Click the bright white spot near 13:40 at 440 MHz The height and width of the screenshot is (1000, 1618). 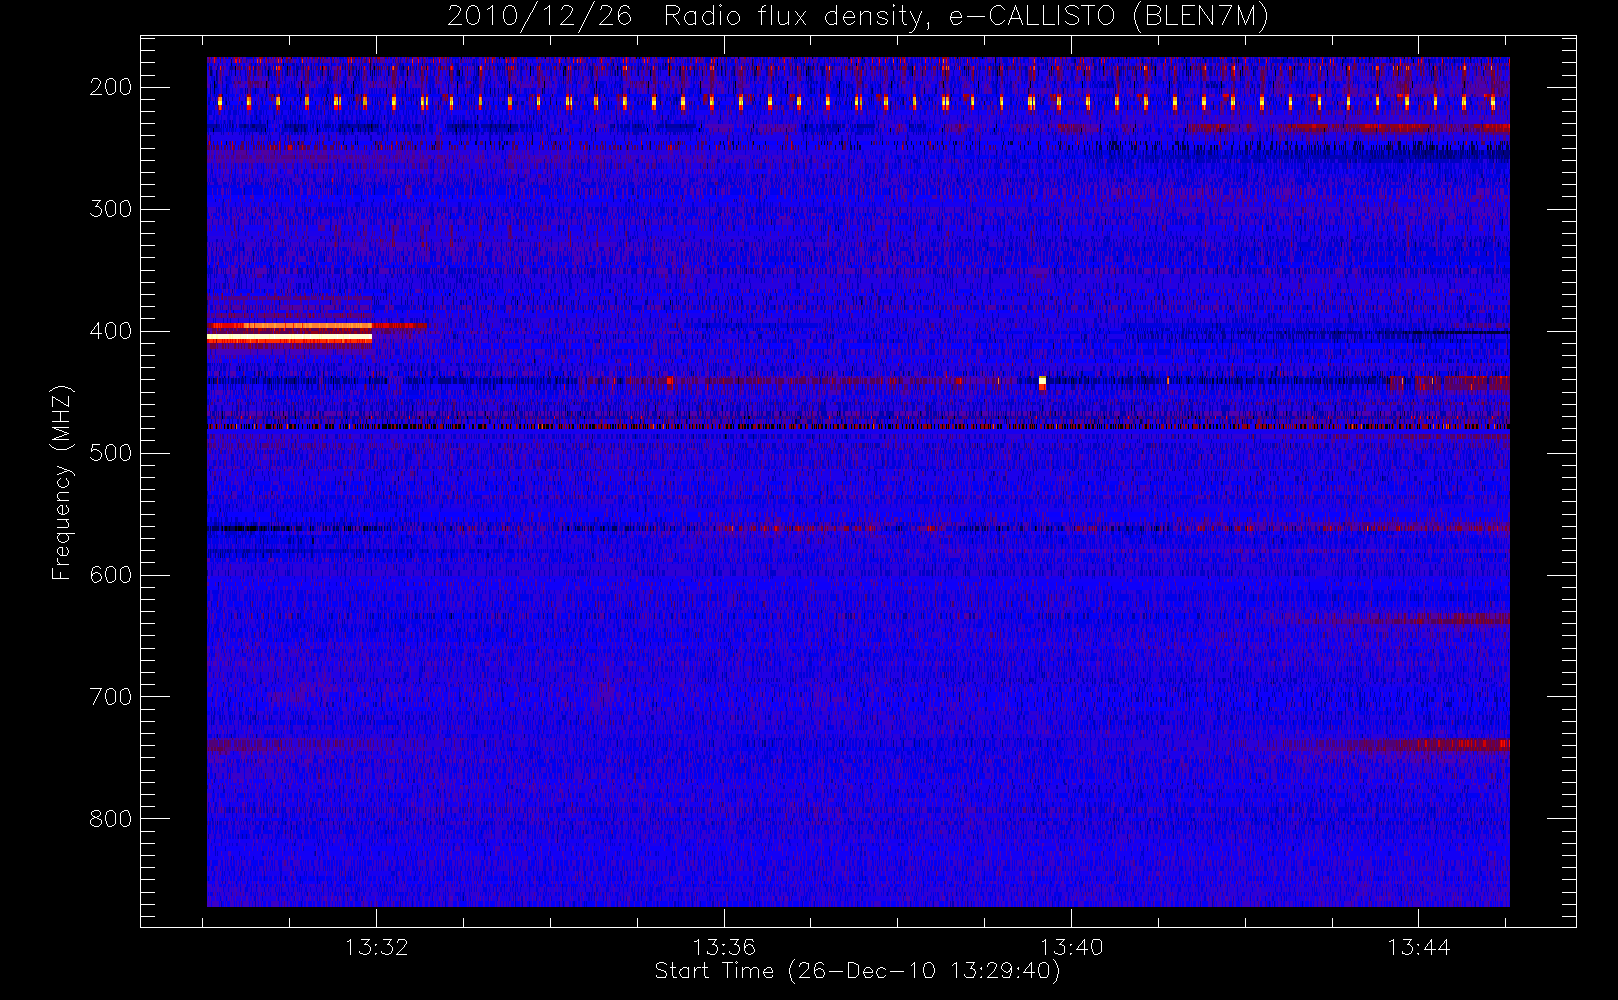click(1042, 382)
